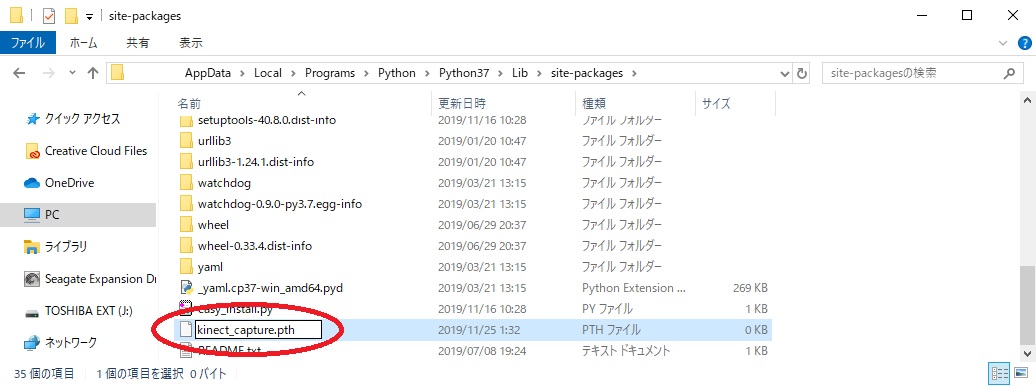Screen dimensions: 1036x386
Task: Sort by 更新日時 column header
Action: click(462, 104)
